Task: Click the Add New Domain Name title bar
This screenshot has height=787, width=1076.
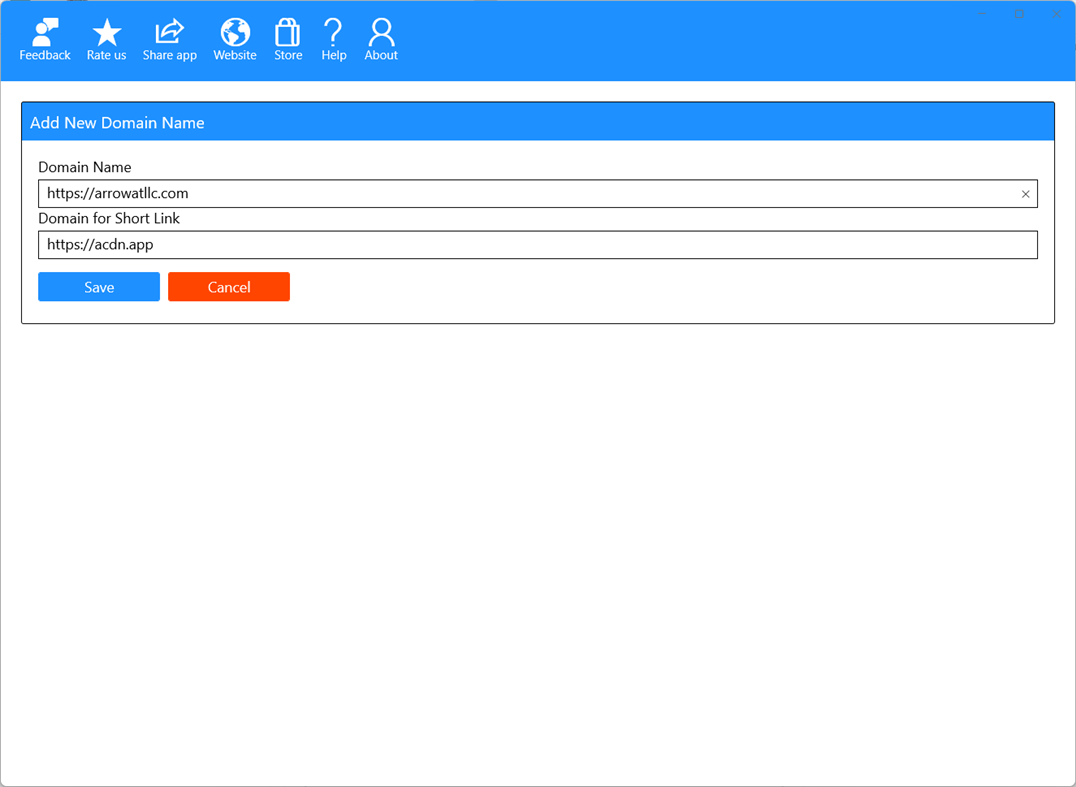Action: pyautogui.click(x=538, y=121)
